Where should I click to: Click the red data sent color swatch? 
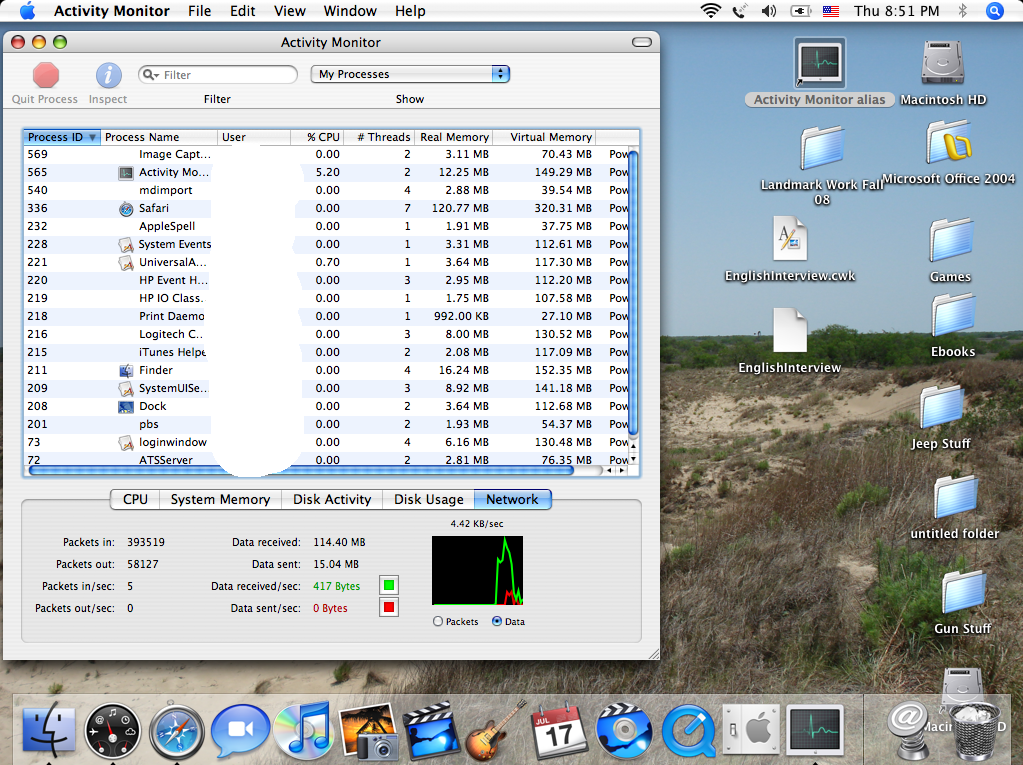click(388, 607)
